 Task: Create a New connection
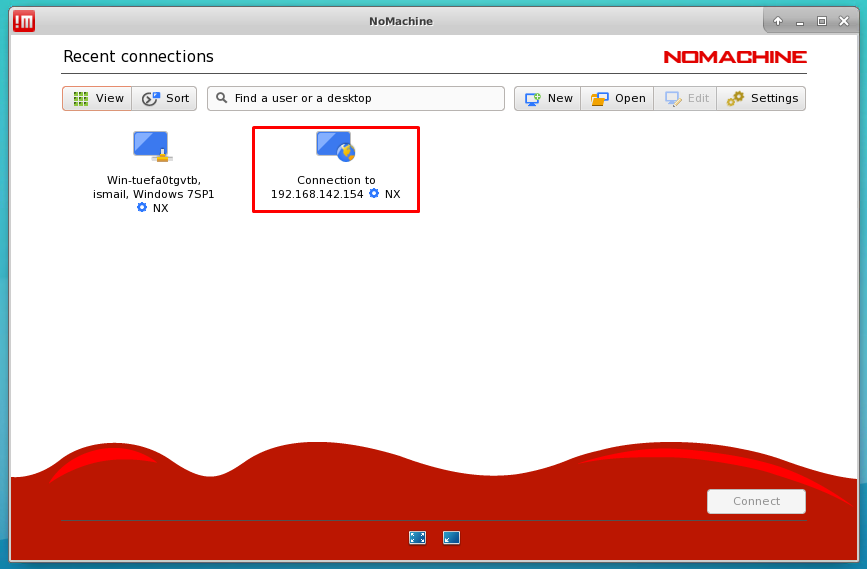[548, 98]
